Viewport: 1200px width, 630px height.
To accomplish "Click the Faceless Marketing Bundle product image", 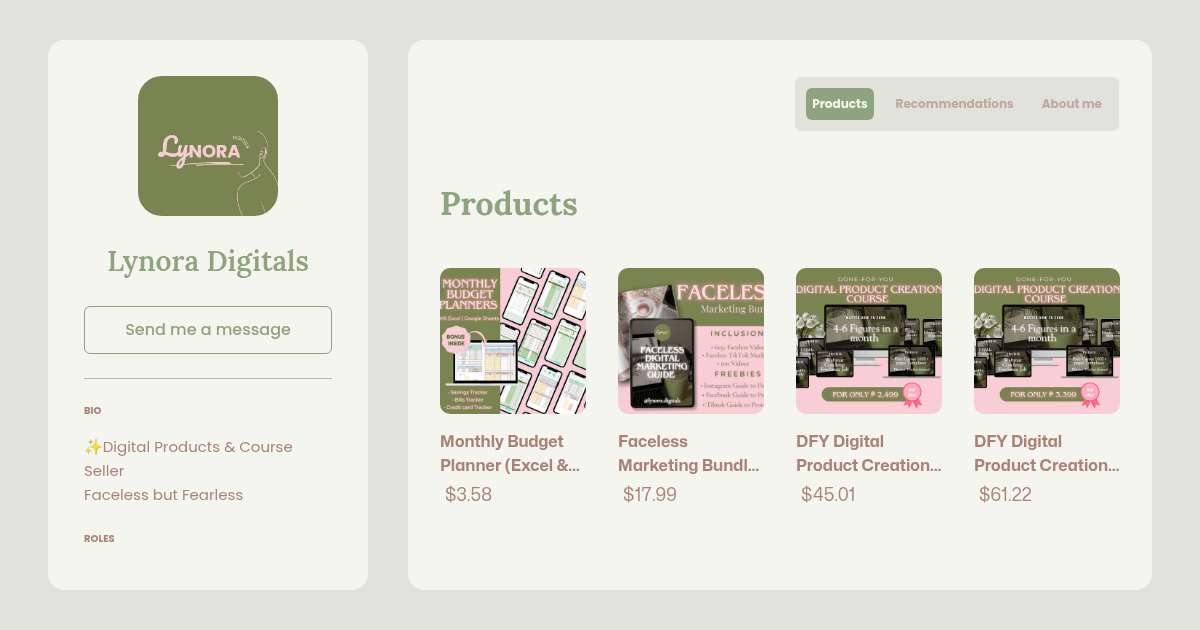I will coord(691,341).
